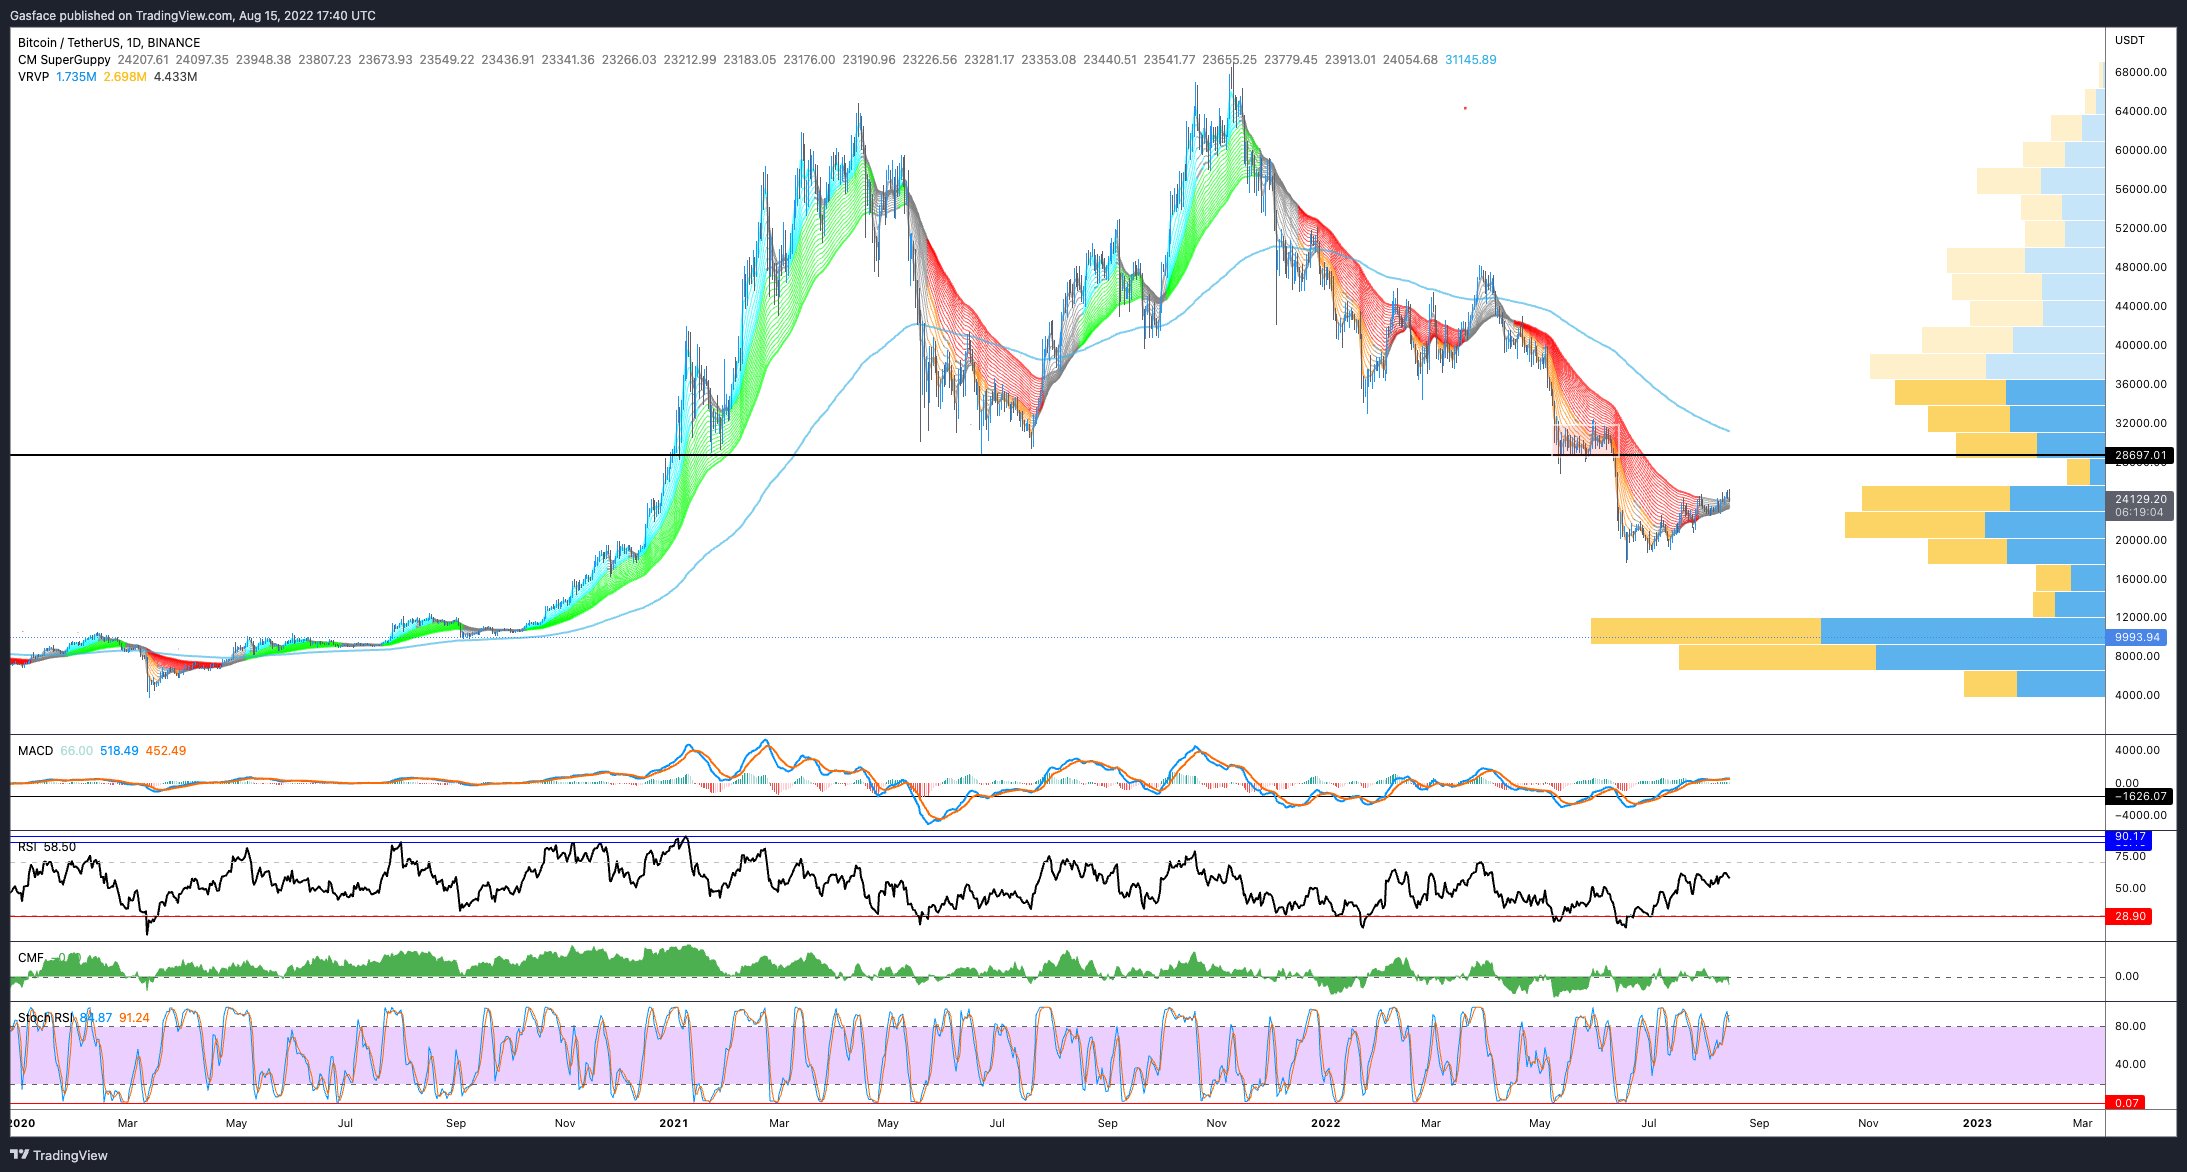This screenshot has width=2187, height=1172.
Task: Select the VRVP indicator label
Action: [x=33, y=77]
